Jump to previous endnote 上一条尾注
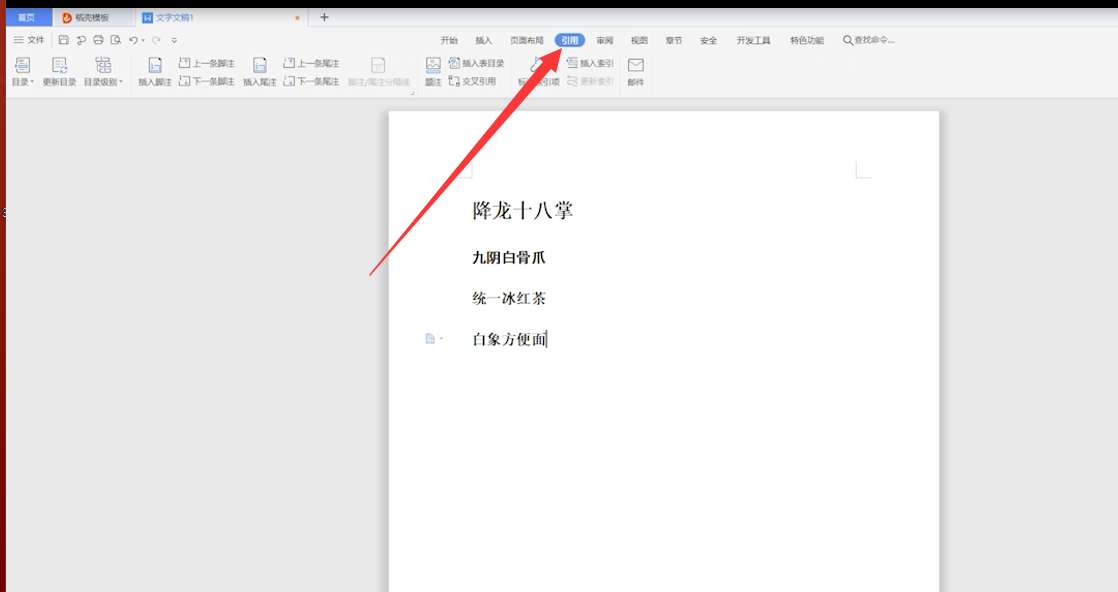1118x592 pixels. coord(311,63)
